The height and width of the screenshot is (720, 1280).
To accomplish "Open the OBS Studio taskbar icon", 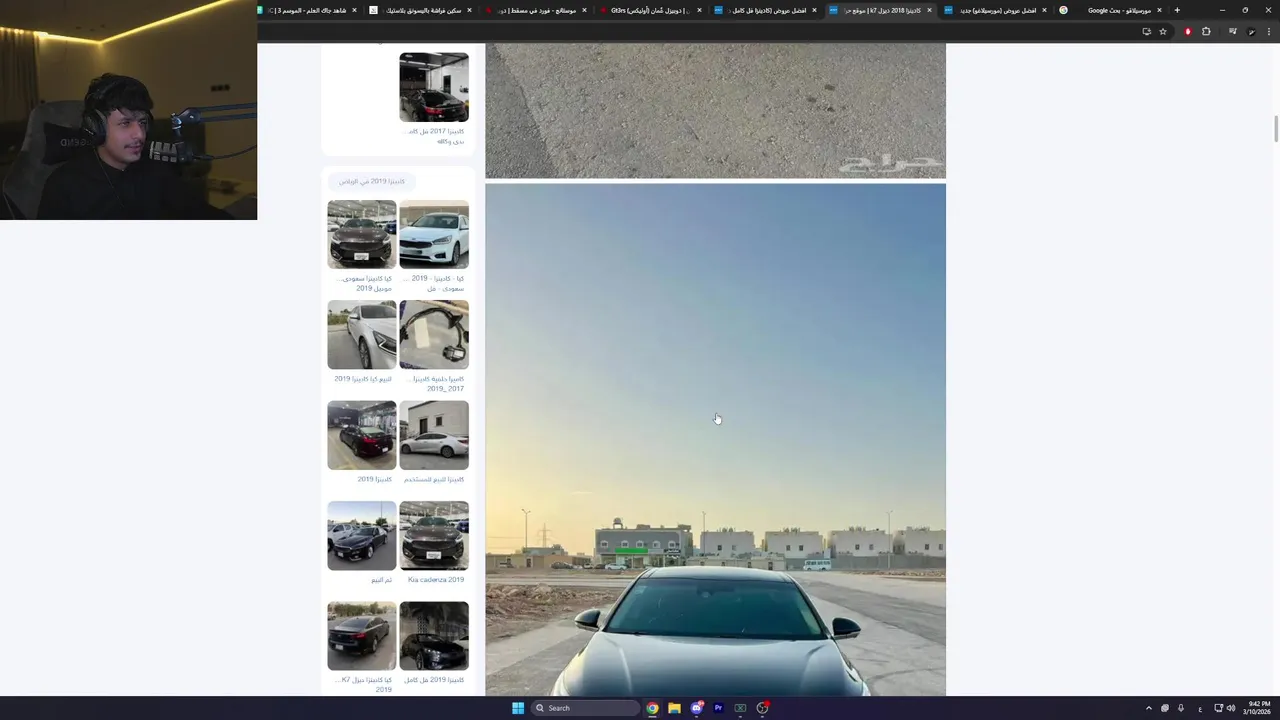I will pyautogui.click(x=762, y=708).
